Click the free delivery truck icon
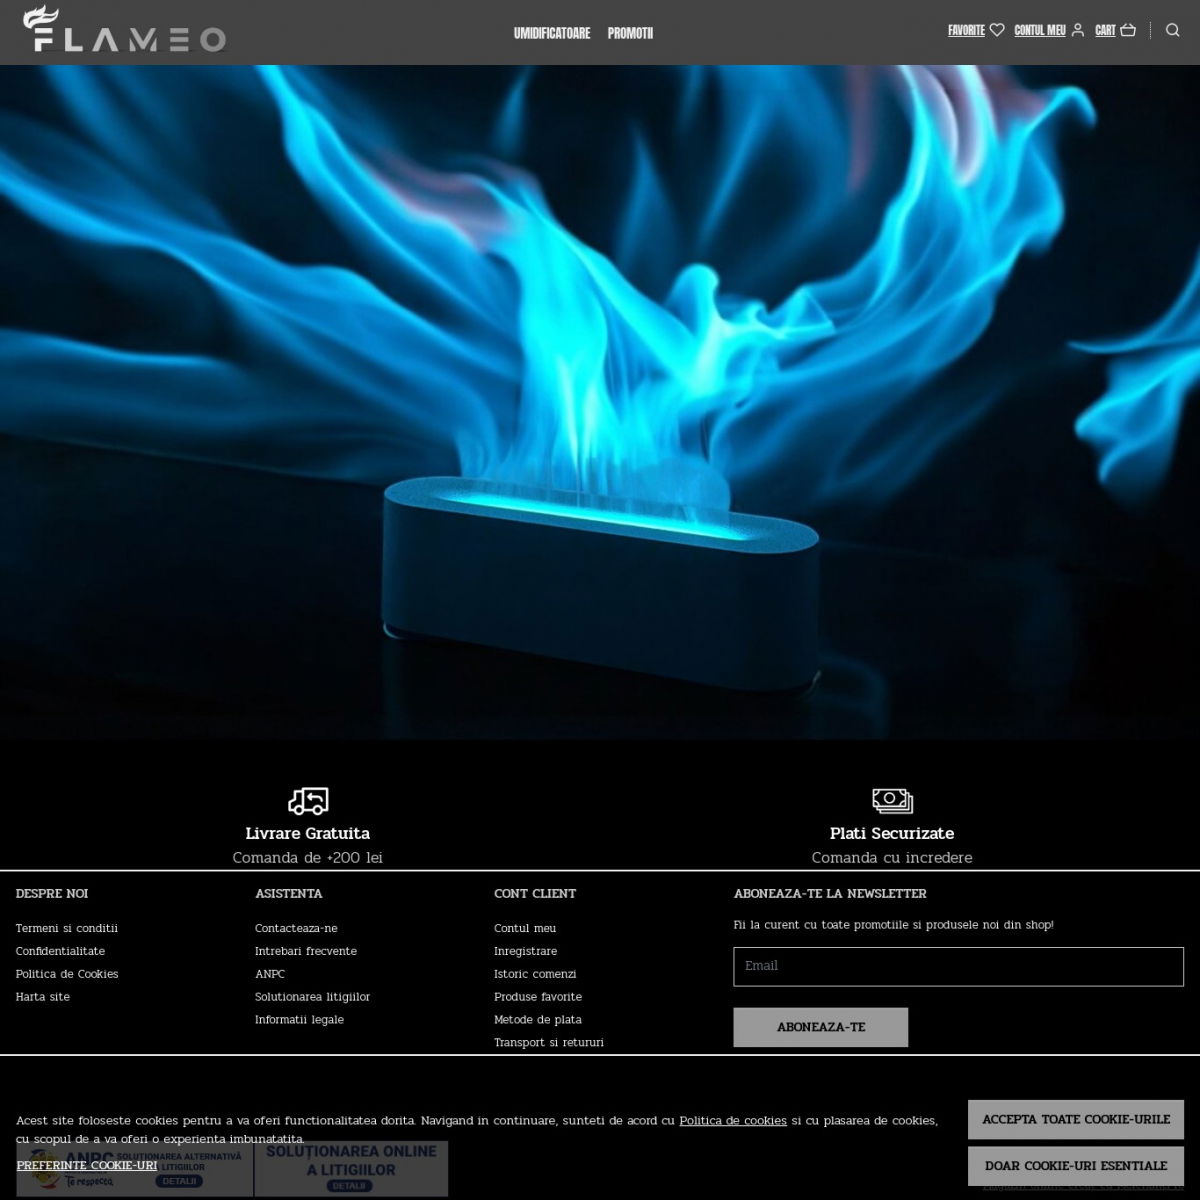 click(x=308, y=801)
